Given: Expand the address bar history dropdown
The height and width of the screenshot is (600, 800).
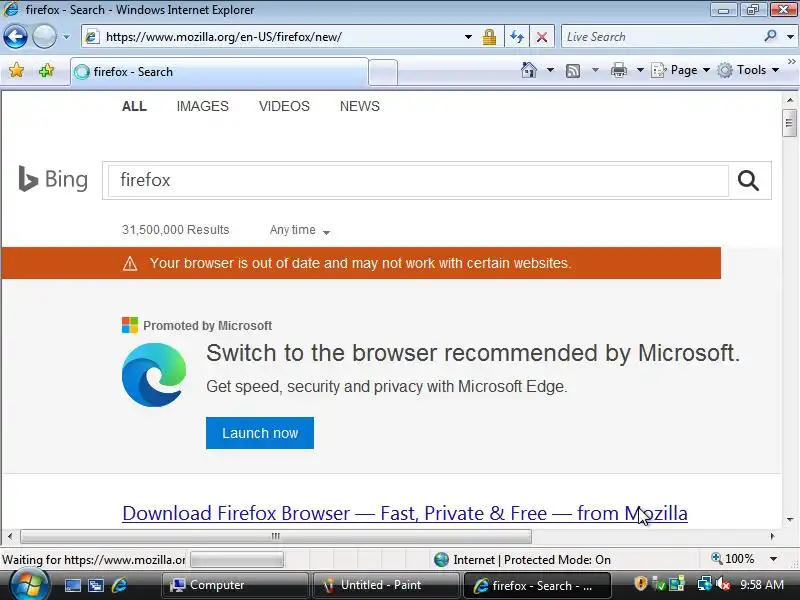Looking at the screenshot, I should pyautogui.click(x=468, y=37).
